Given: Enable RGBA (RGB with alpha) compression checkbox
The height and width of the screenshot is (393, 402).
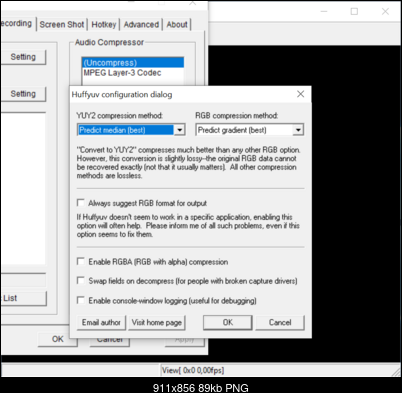Looking at the screenshot, I should pyautogui.click(x=81, y=261).
